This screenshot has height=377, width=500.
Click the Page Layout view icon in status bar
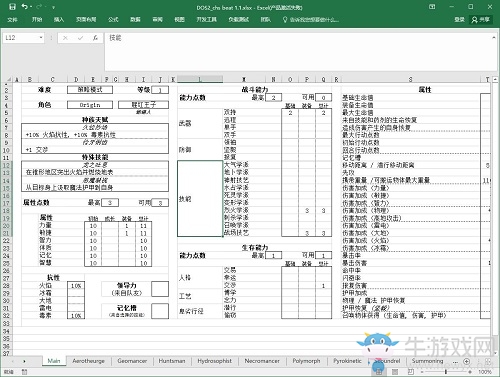pyautogui.click(x=395, y=371)
